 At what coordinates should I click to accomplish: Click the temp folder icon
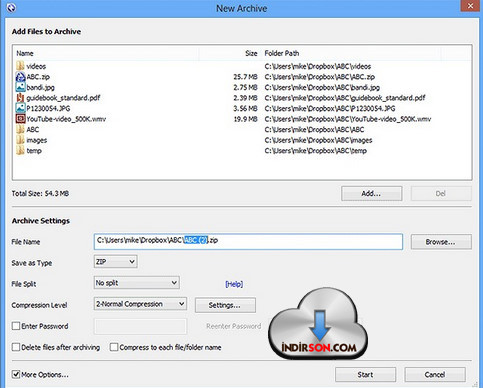(20, 150)
